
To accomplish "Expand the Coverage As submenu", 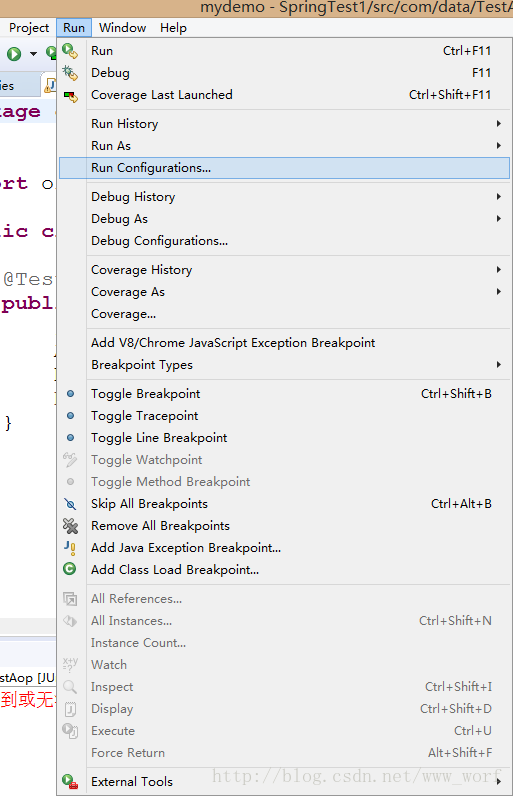I will coord(284,292).
